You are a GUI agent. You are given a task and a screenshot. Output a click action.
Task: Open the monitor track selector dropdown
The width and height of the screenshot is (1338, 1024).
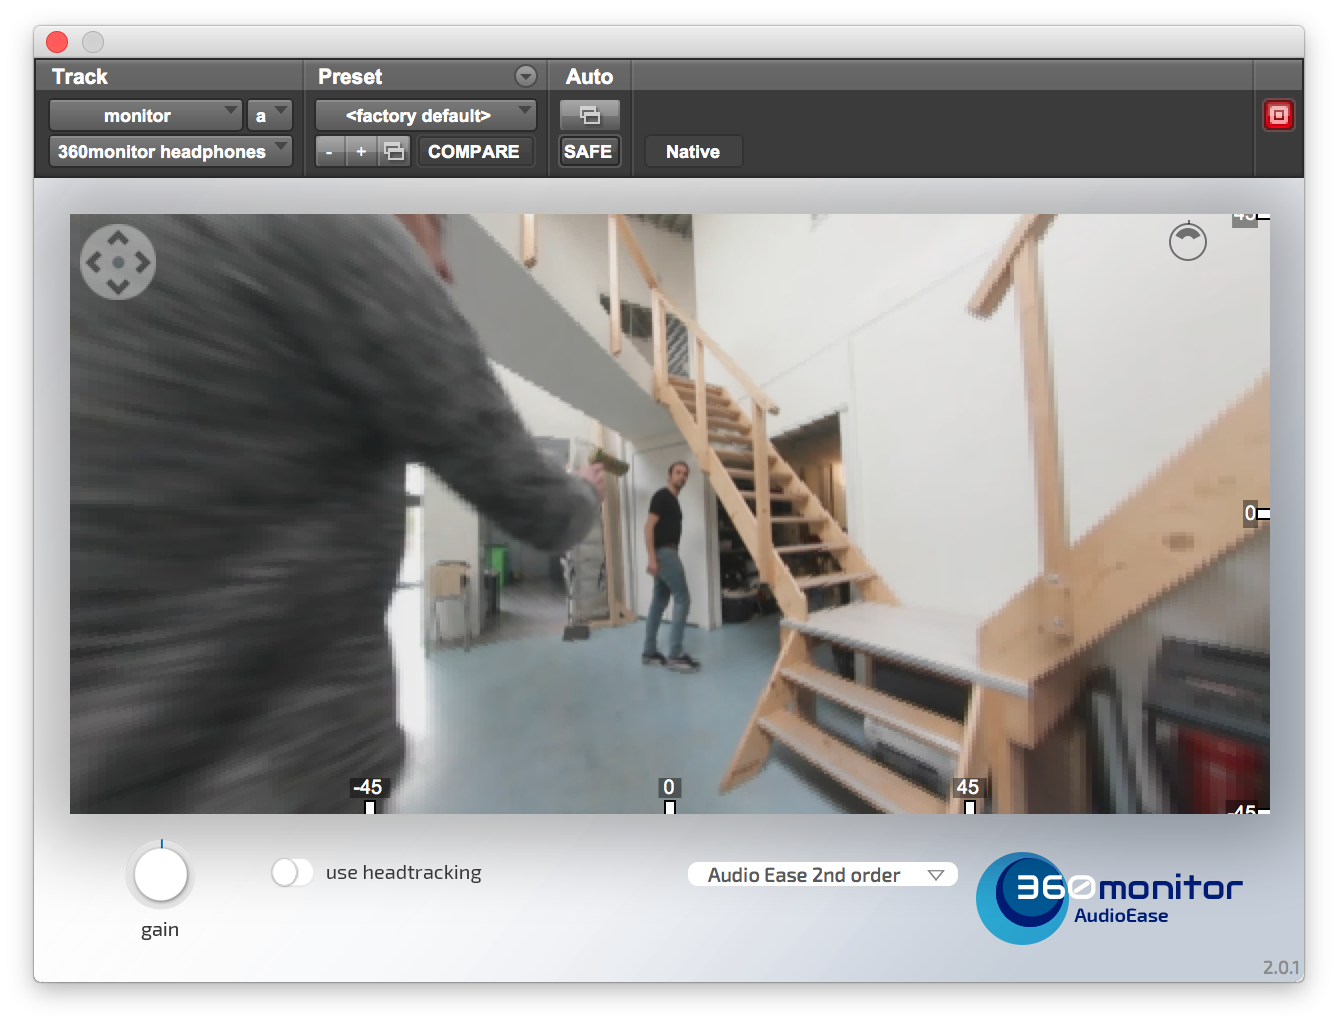145,116
